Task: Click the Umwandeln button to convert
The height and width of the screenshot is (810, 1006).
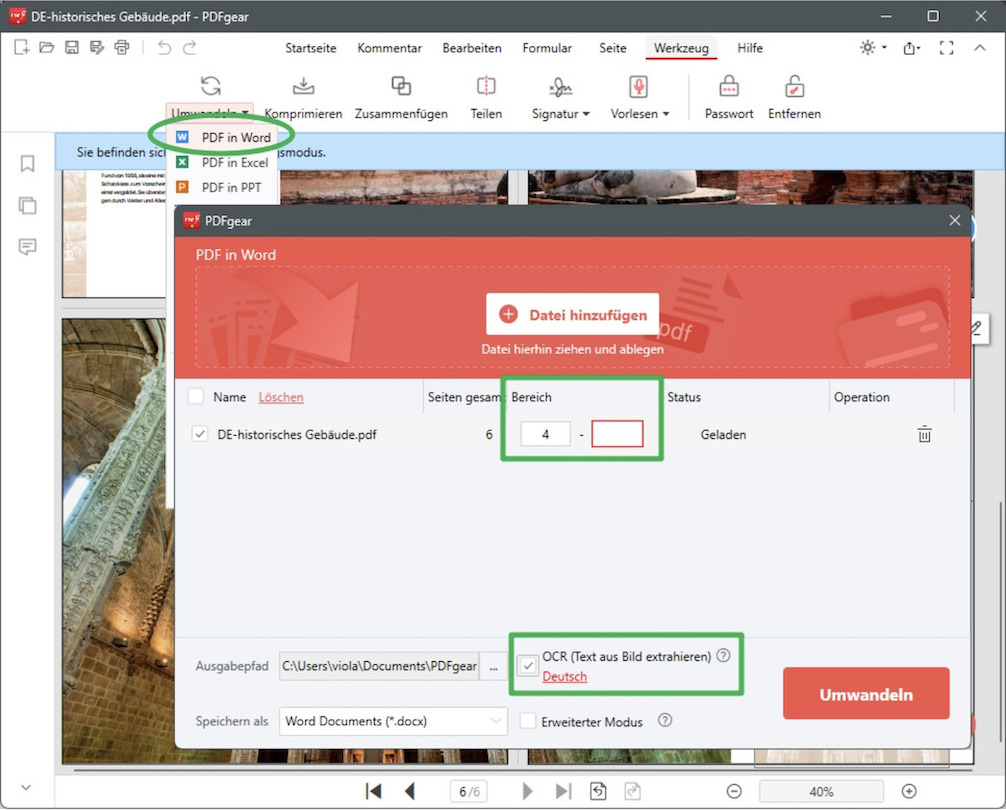Action: pos(866,692)
